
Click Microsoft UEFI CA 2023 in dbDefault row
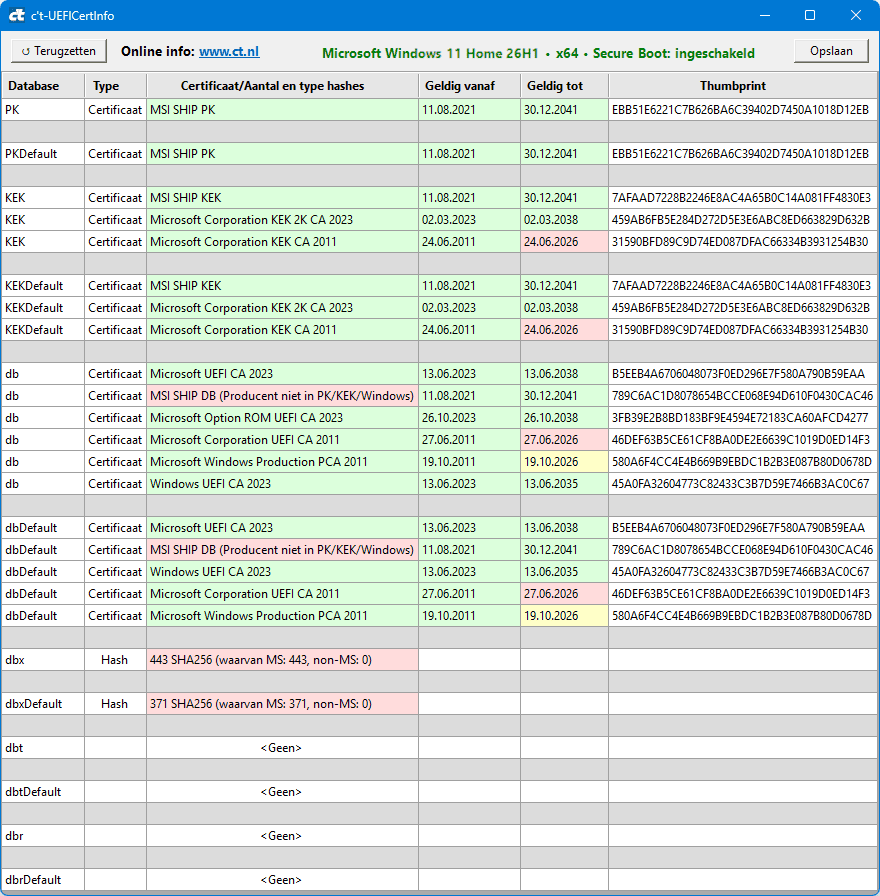coord(282,528)
